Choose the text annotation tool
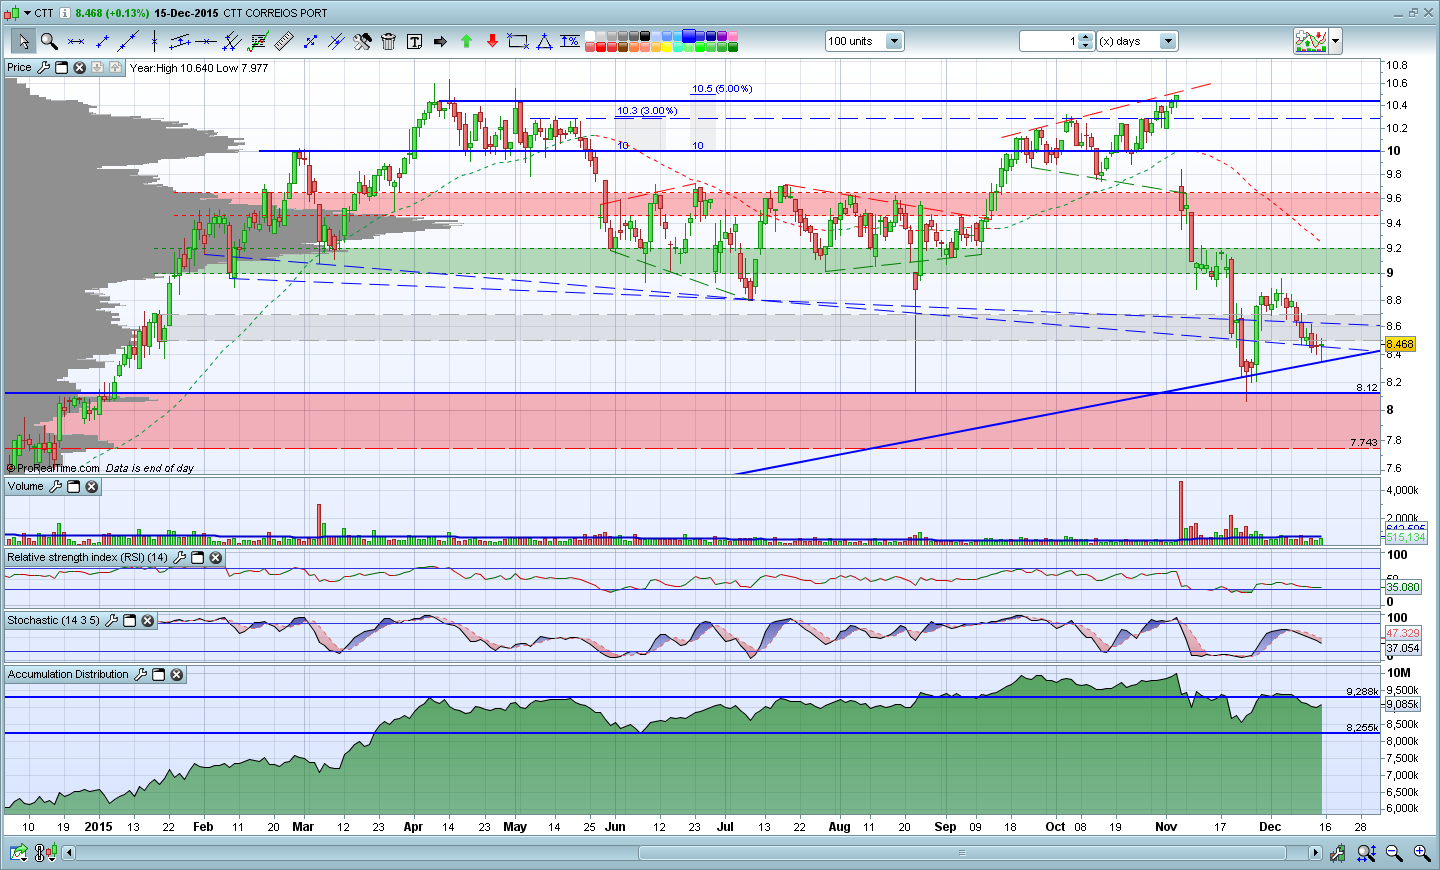The height and width of the screenshot is (870, 1440). click(414, 41)
